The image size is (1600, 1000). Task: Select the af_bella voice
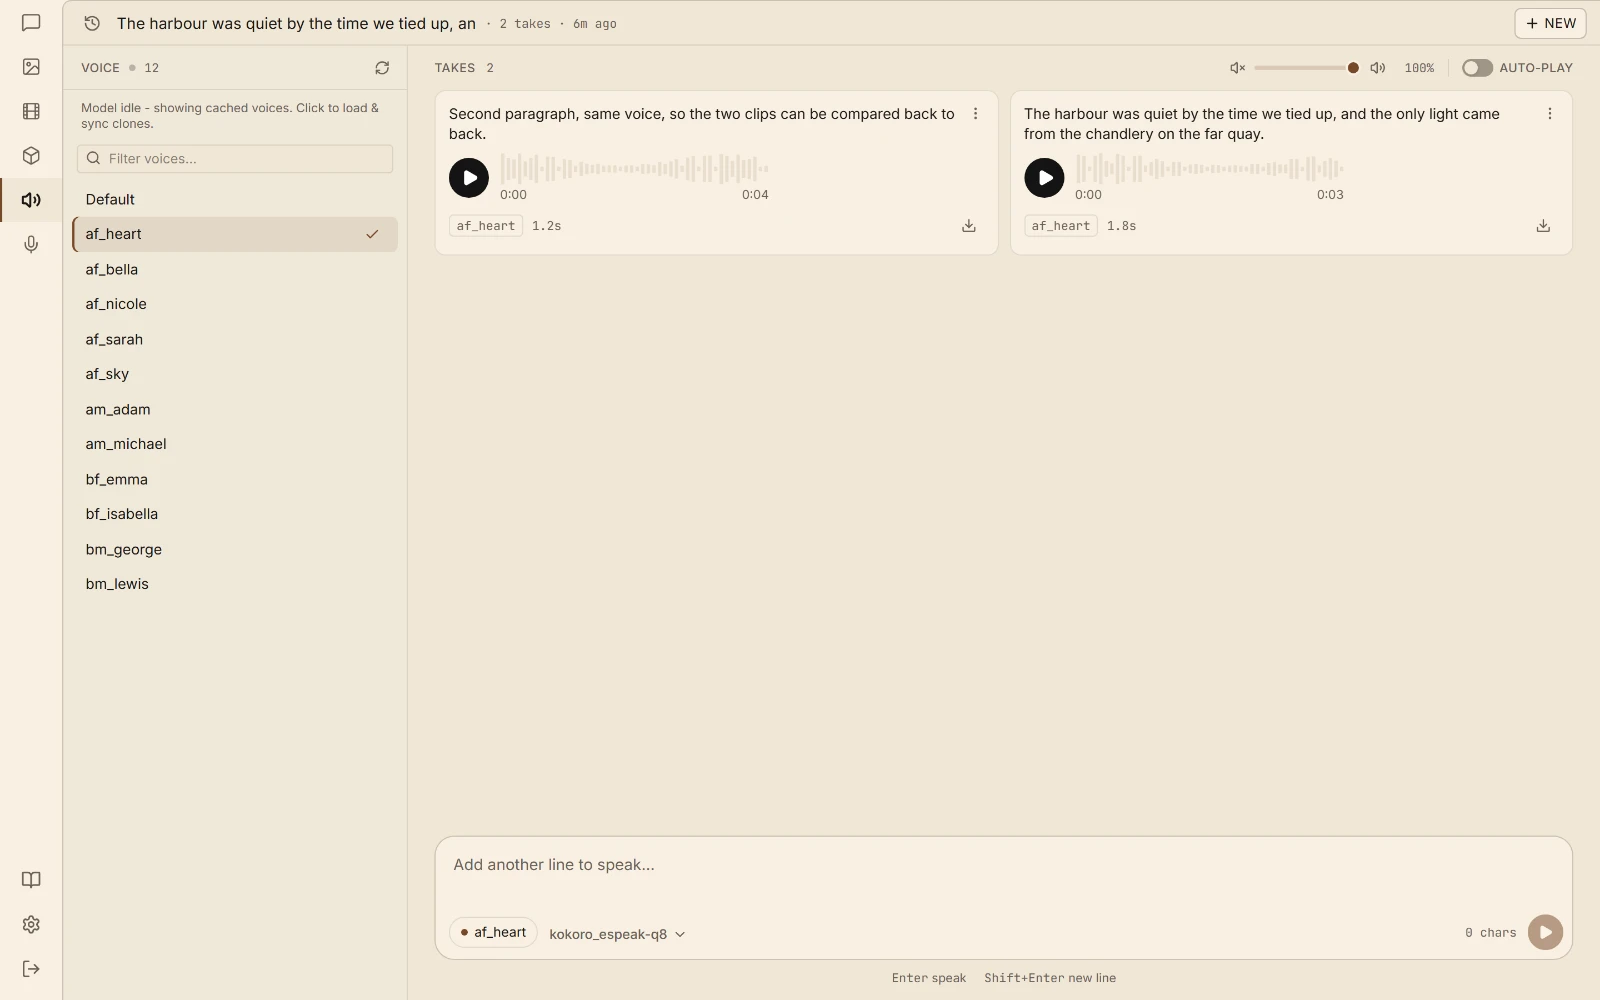tap(235, 269)
